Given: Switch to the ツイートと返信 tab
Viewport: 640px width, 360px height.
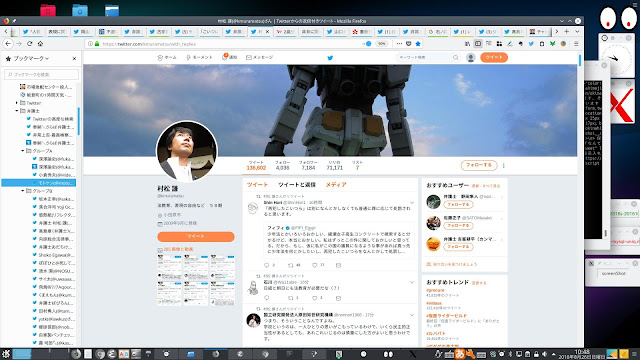Looking at the screenshot, I should click(297, 185).
